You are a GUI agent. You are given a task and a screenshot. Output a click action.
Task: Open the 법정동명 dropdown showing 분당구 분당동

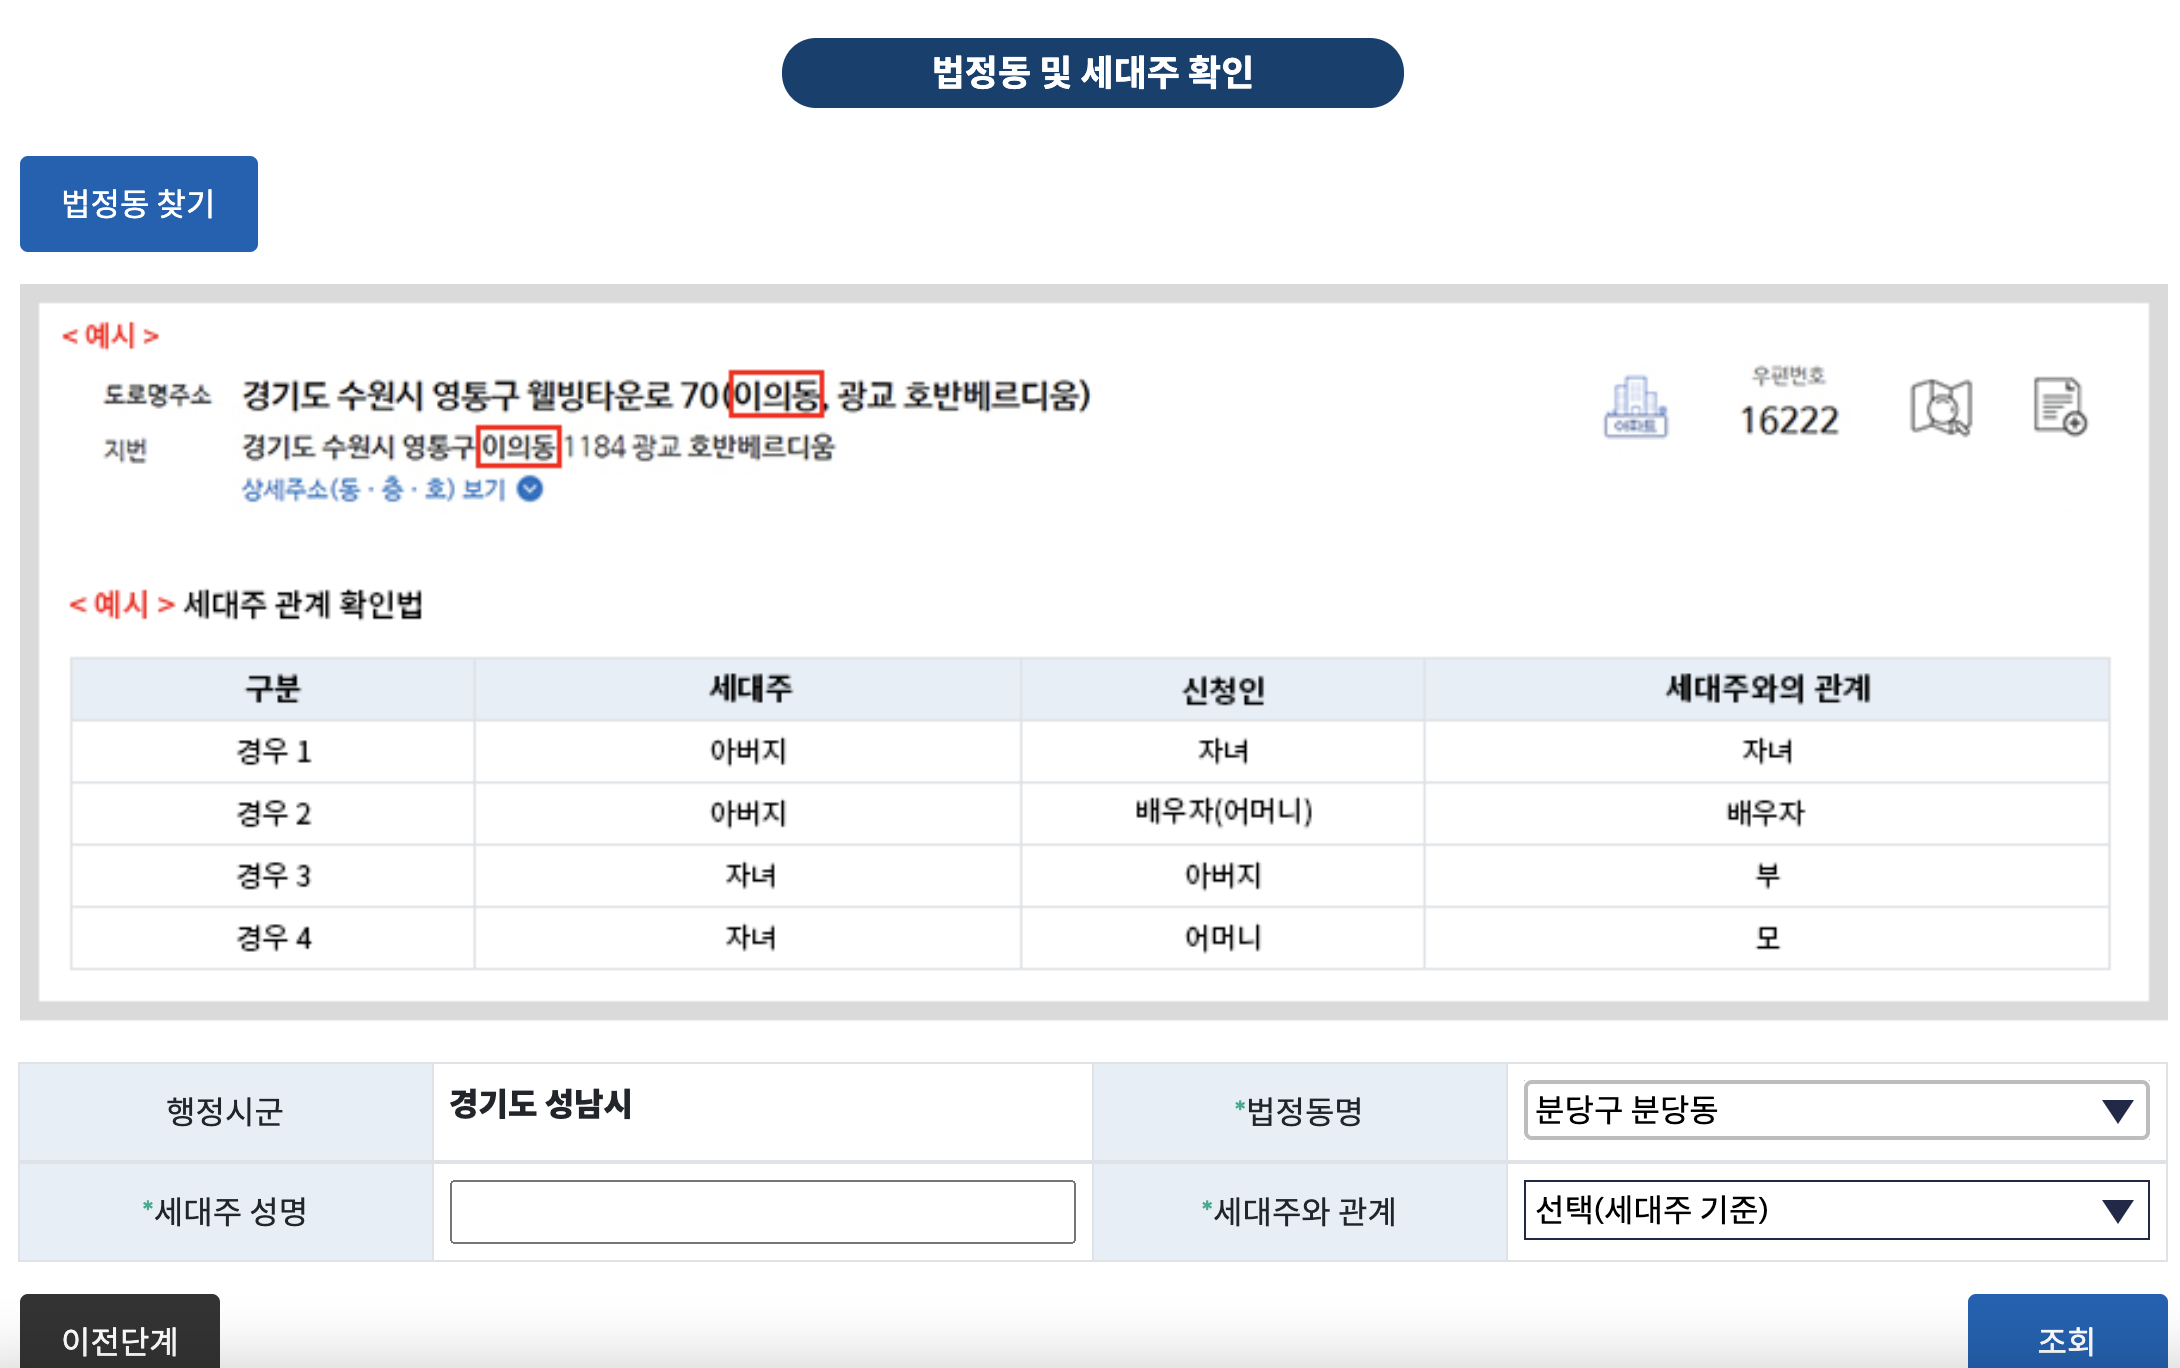tap(1835, 1110)
